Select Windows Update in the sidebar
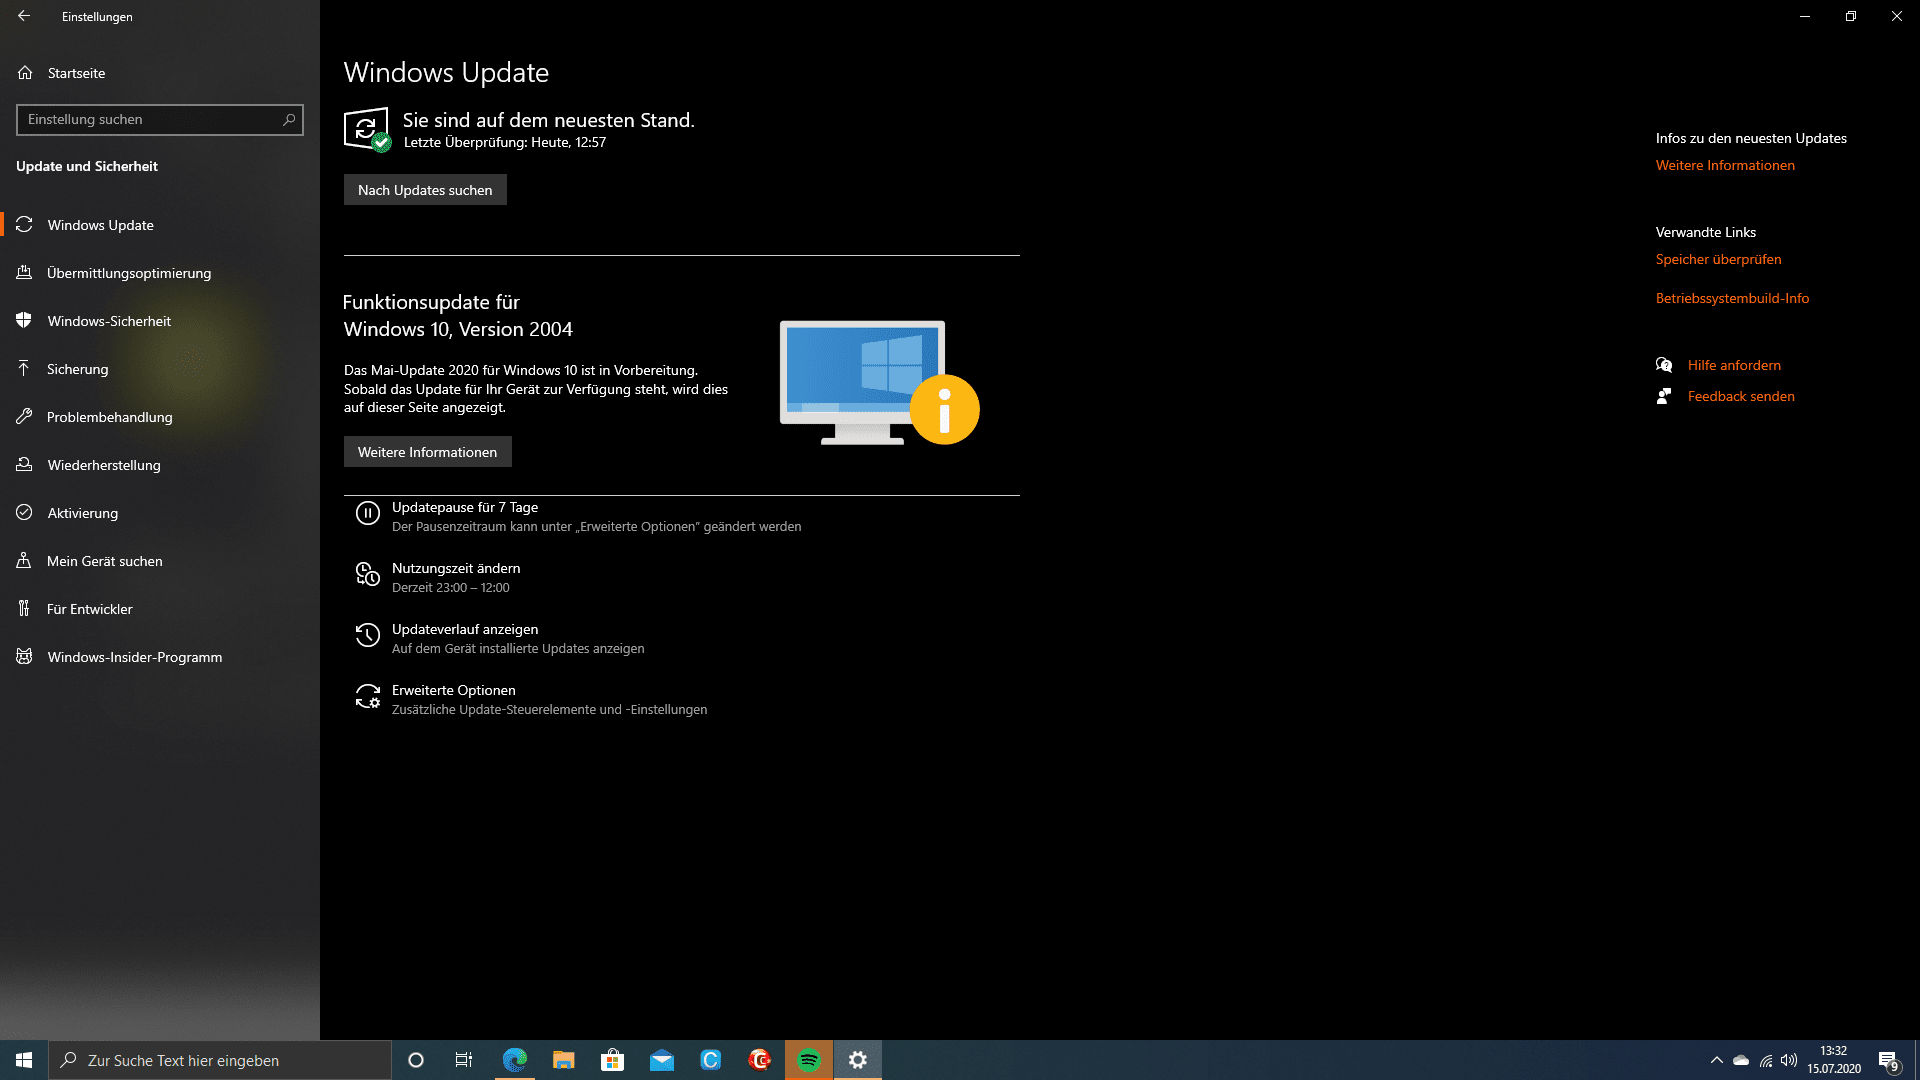This screenshot has width=1920, height=1080. (160, 225)
